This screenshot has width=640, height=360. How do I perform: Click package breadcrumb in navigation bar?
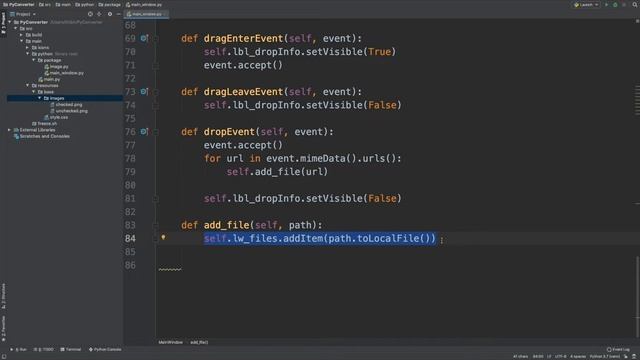coord(109,5)
